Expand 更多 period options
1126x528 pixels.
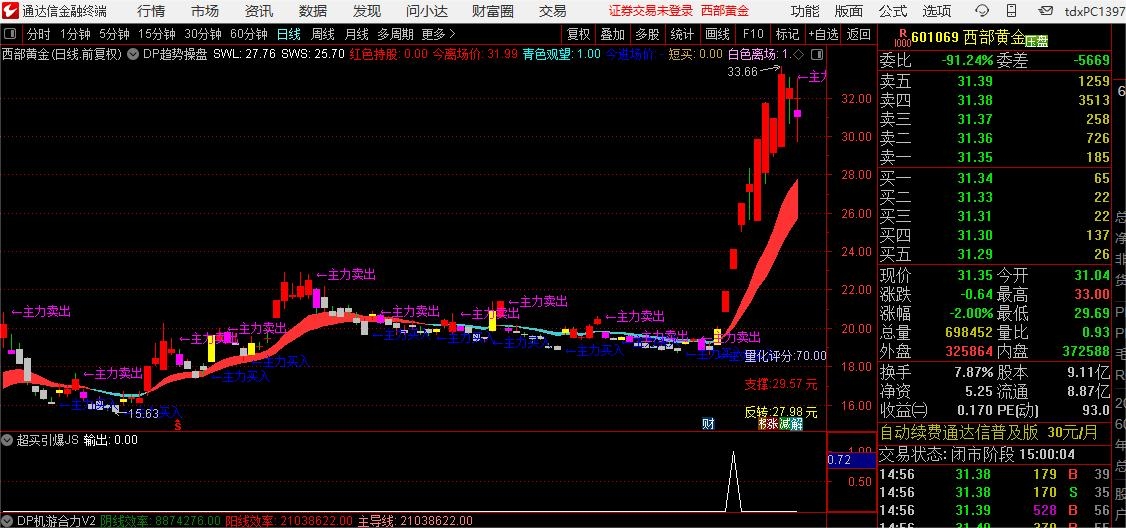[x=438, y=34]
